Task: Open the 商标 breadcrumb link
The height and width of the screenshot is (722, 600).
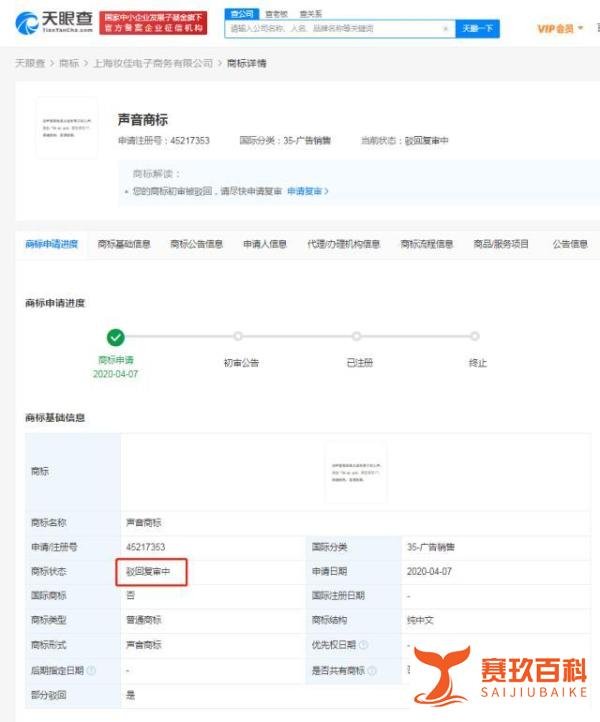Action: point(69,63)
